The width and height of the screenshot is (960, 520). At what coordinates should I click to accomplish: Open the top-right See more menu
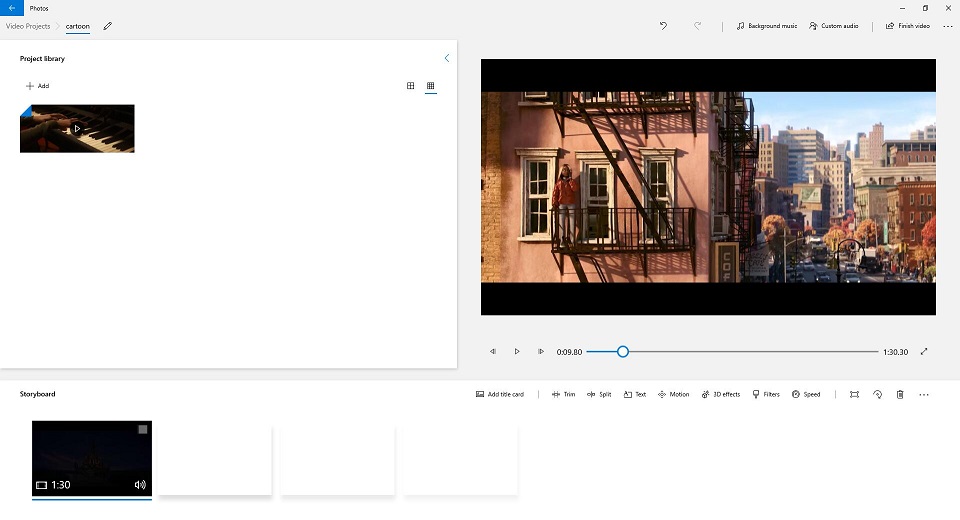(948, 26)
